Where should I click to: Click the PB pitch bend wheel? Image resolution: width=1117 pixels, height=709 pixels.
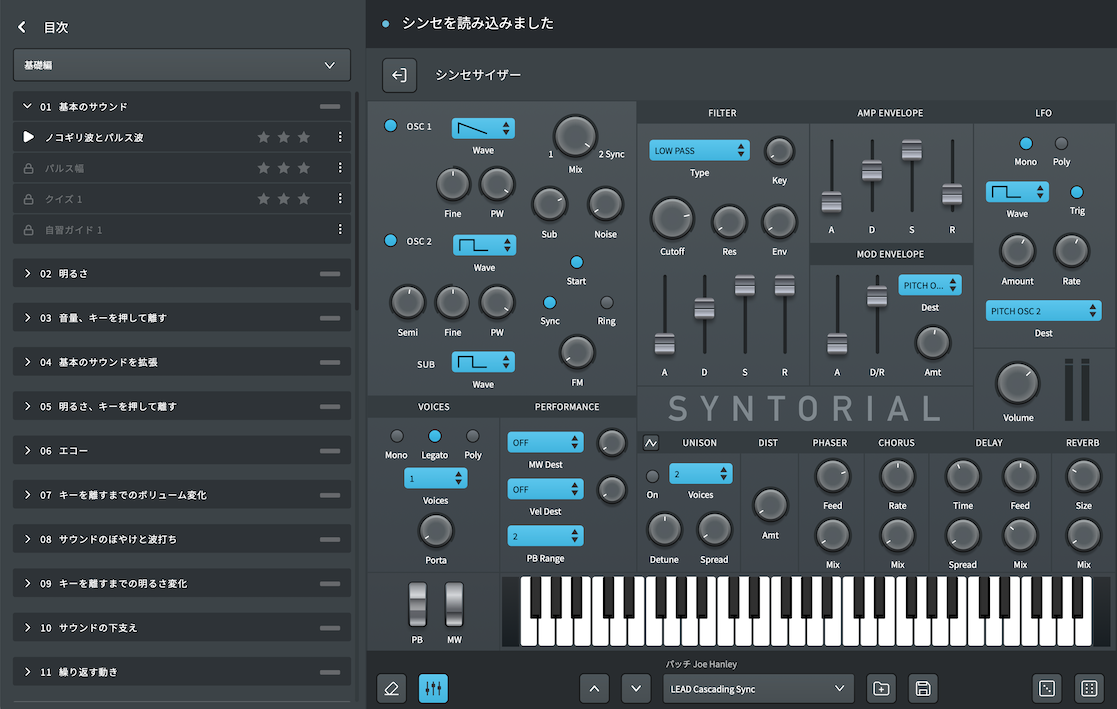(x=417, y=604)
